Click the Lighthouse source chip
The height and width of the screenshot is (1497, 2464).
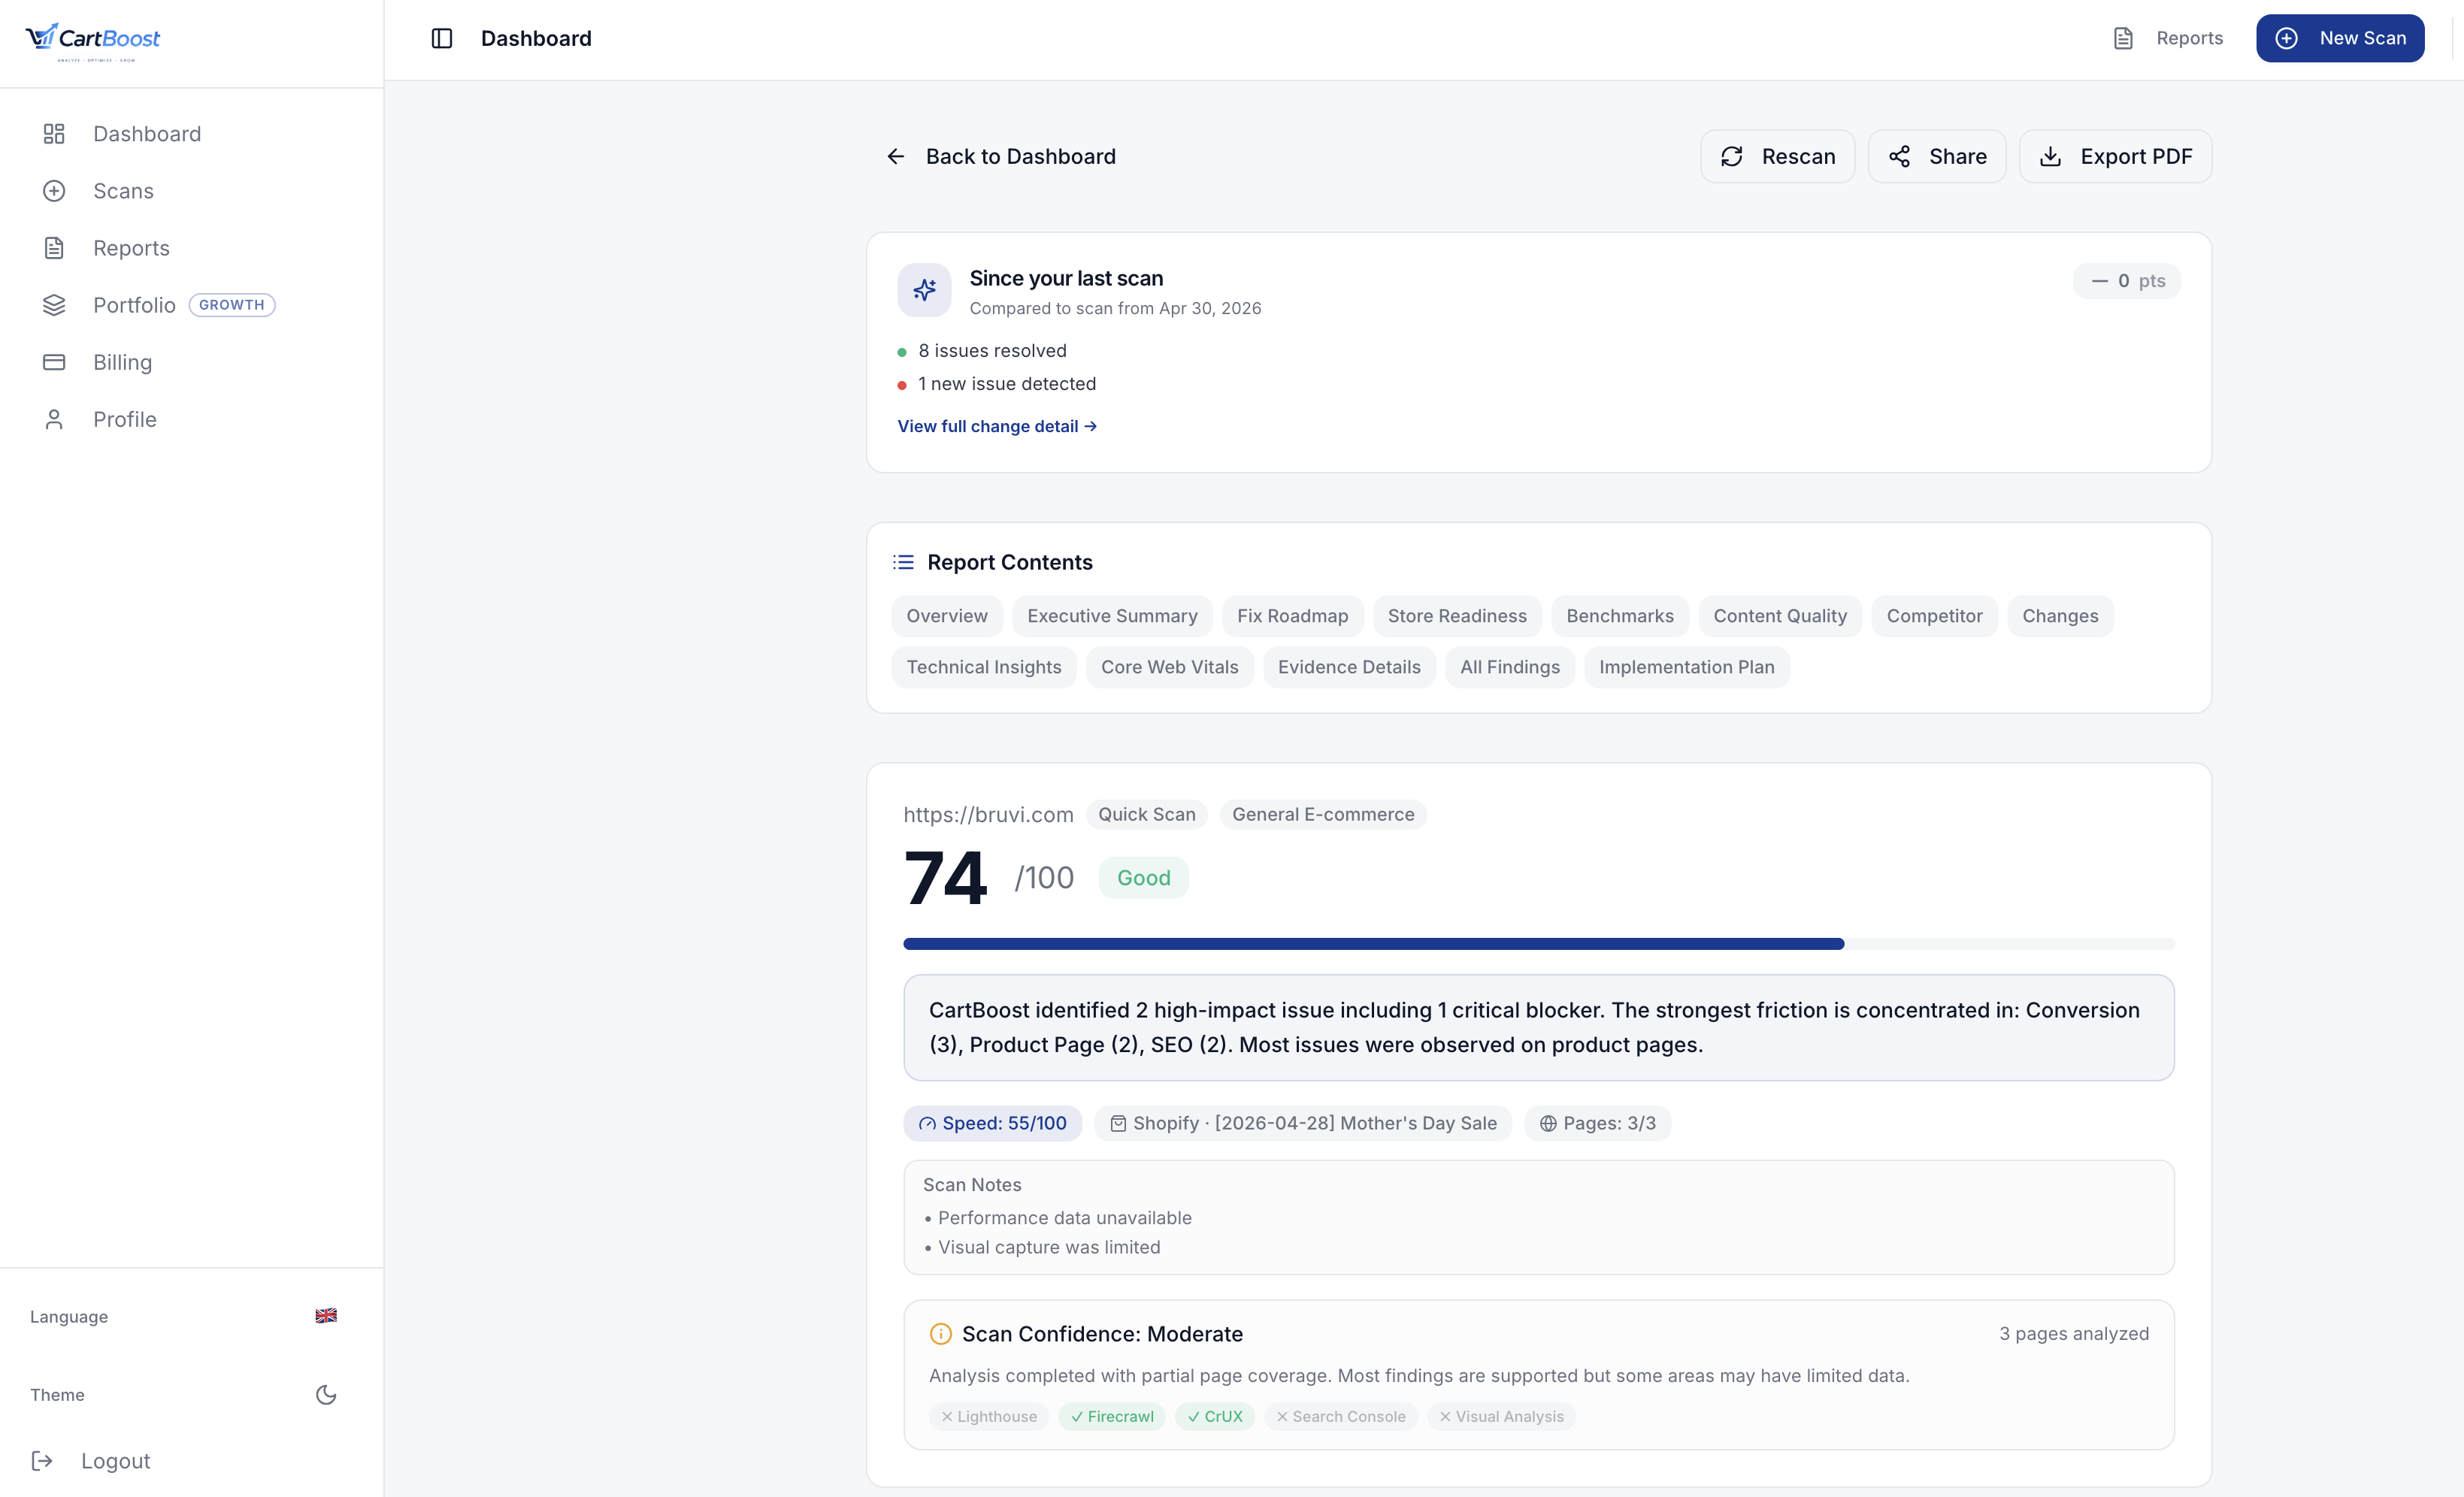[989, 1416]
